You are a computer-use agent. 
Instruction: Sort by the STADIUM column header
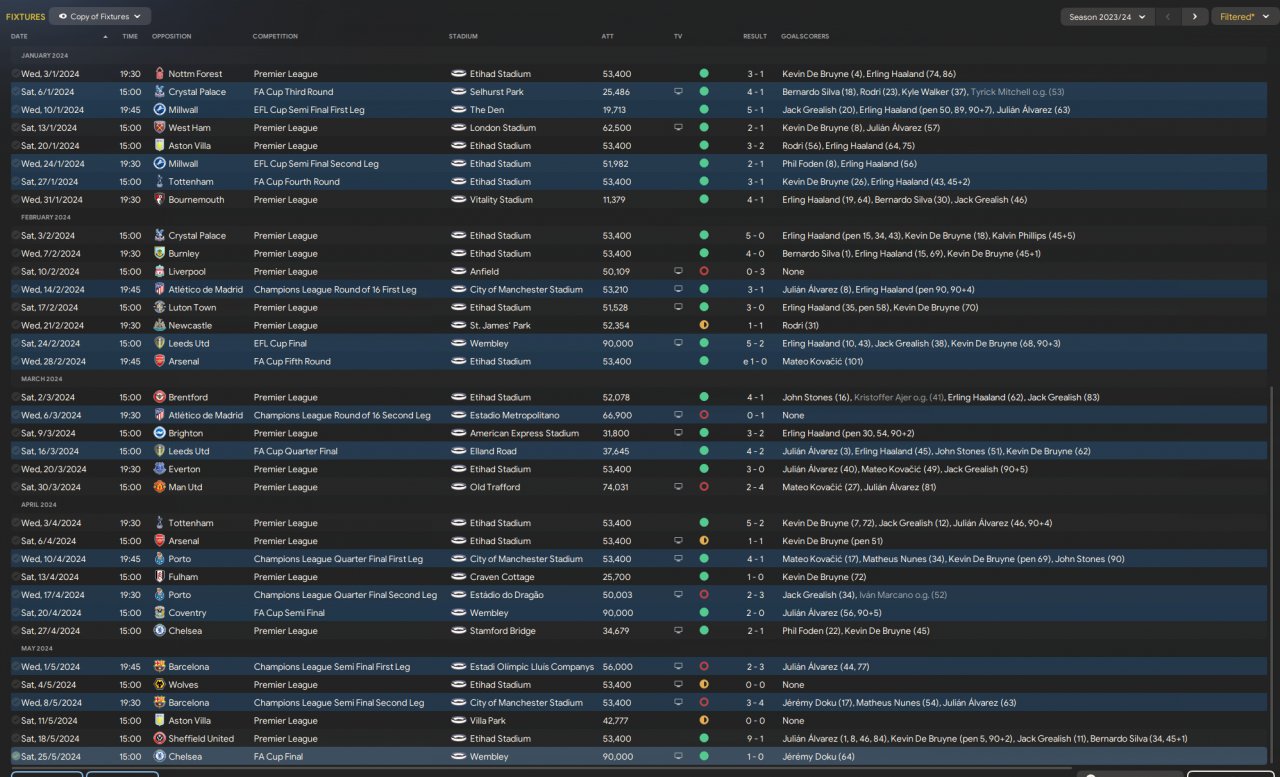[x=463, y=37]
